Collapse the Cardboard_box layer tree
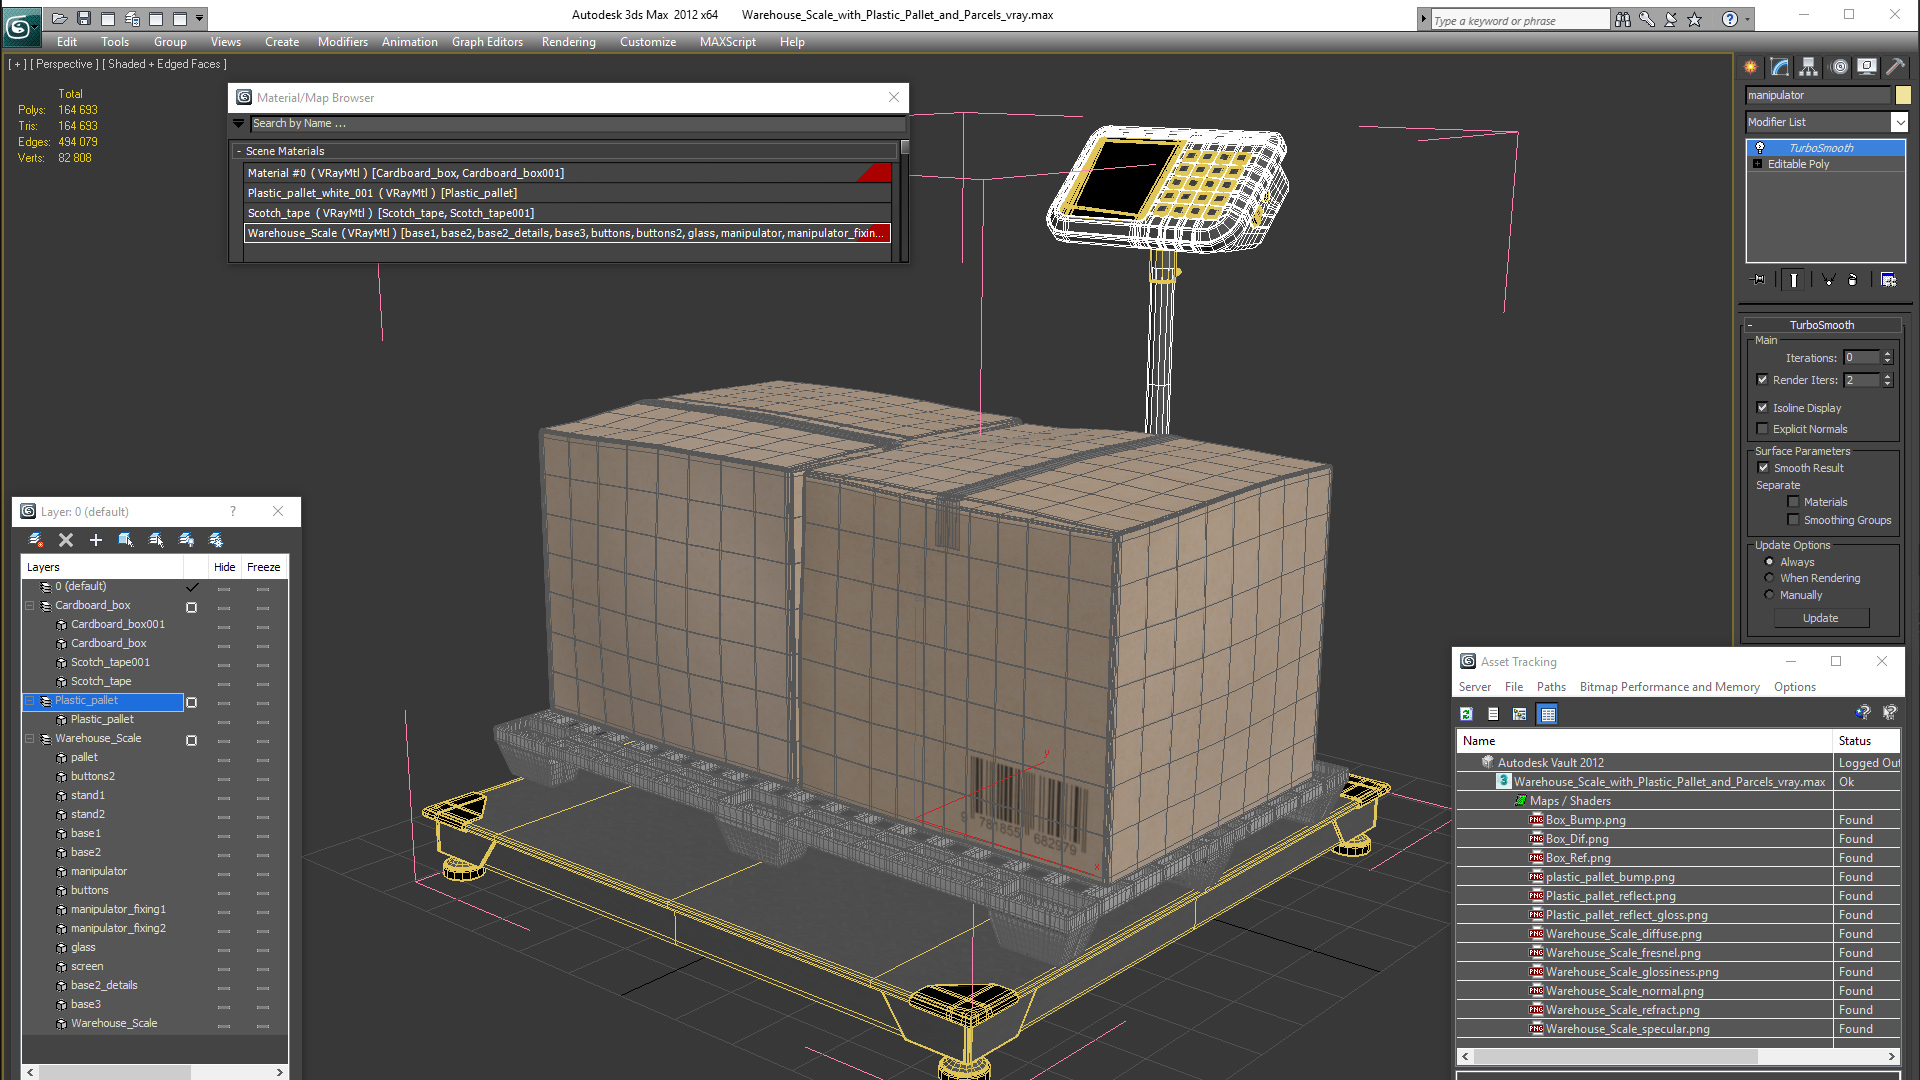This screenshot has height=1080, width=1920. [x=30, y=606]
